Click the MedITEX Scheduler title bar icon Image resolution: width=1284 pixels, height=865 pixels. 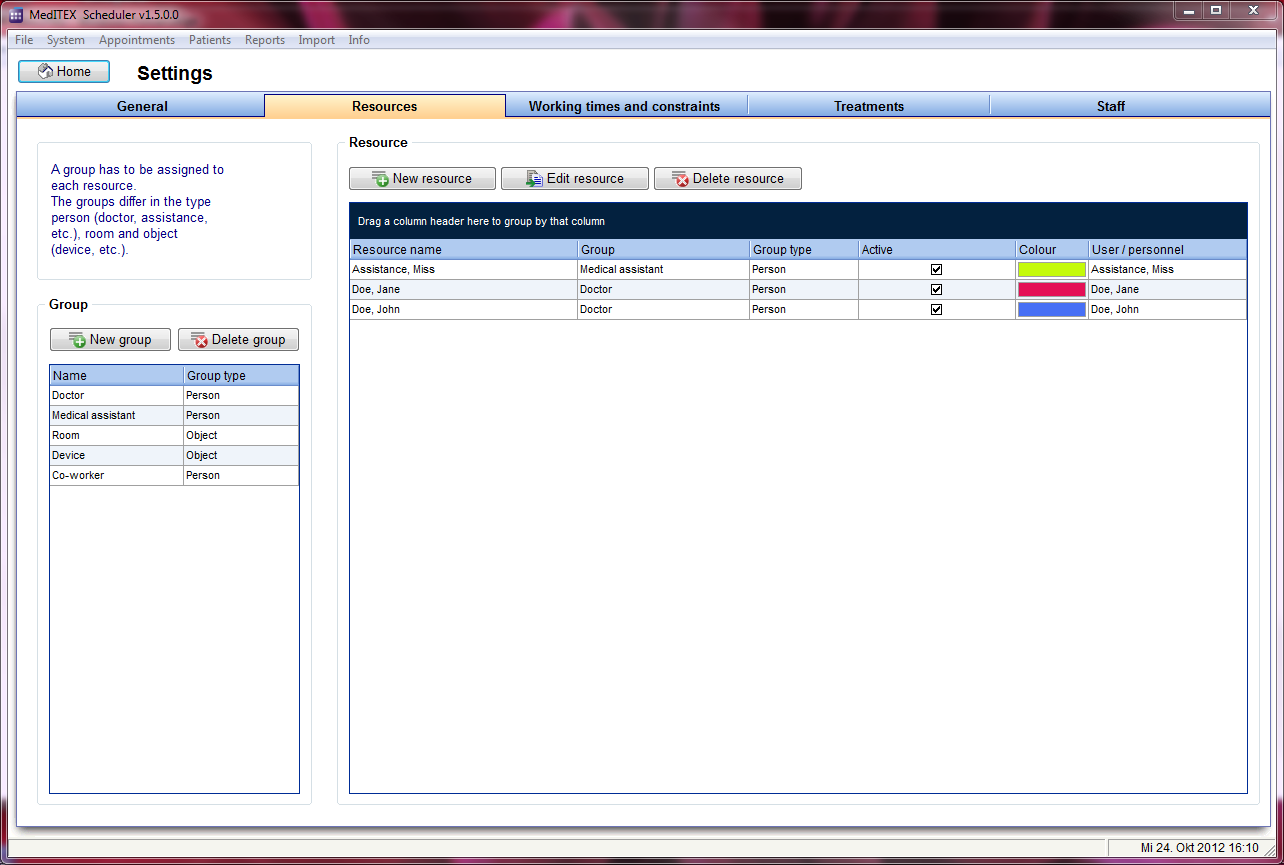click(x=16, y=14)
